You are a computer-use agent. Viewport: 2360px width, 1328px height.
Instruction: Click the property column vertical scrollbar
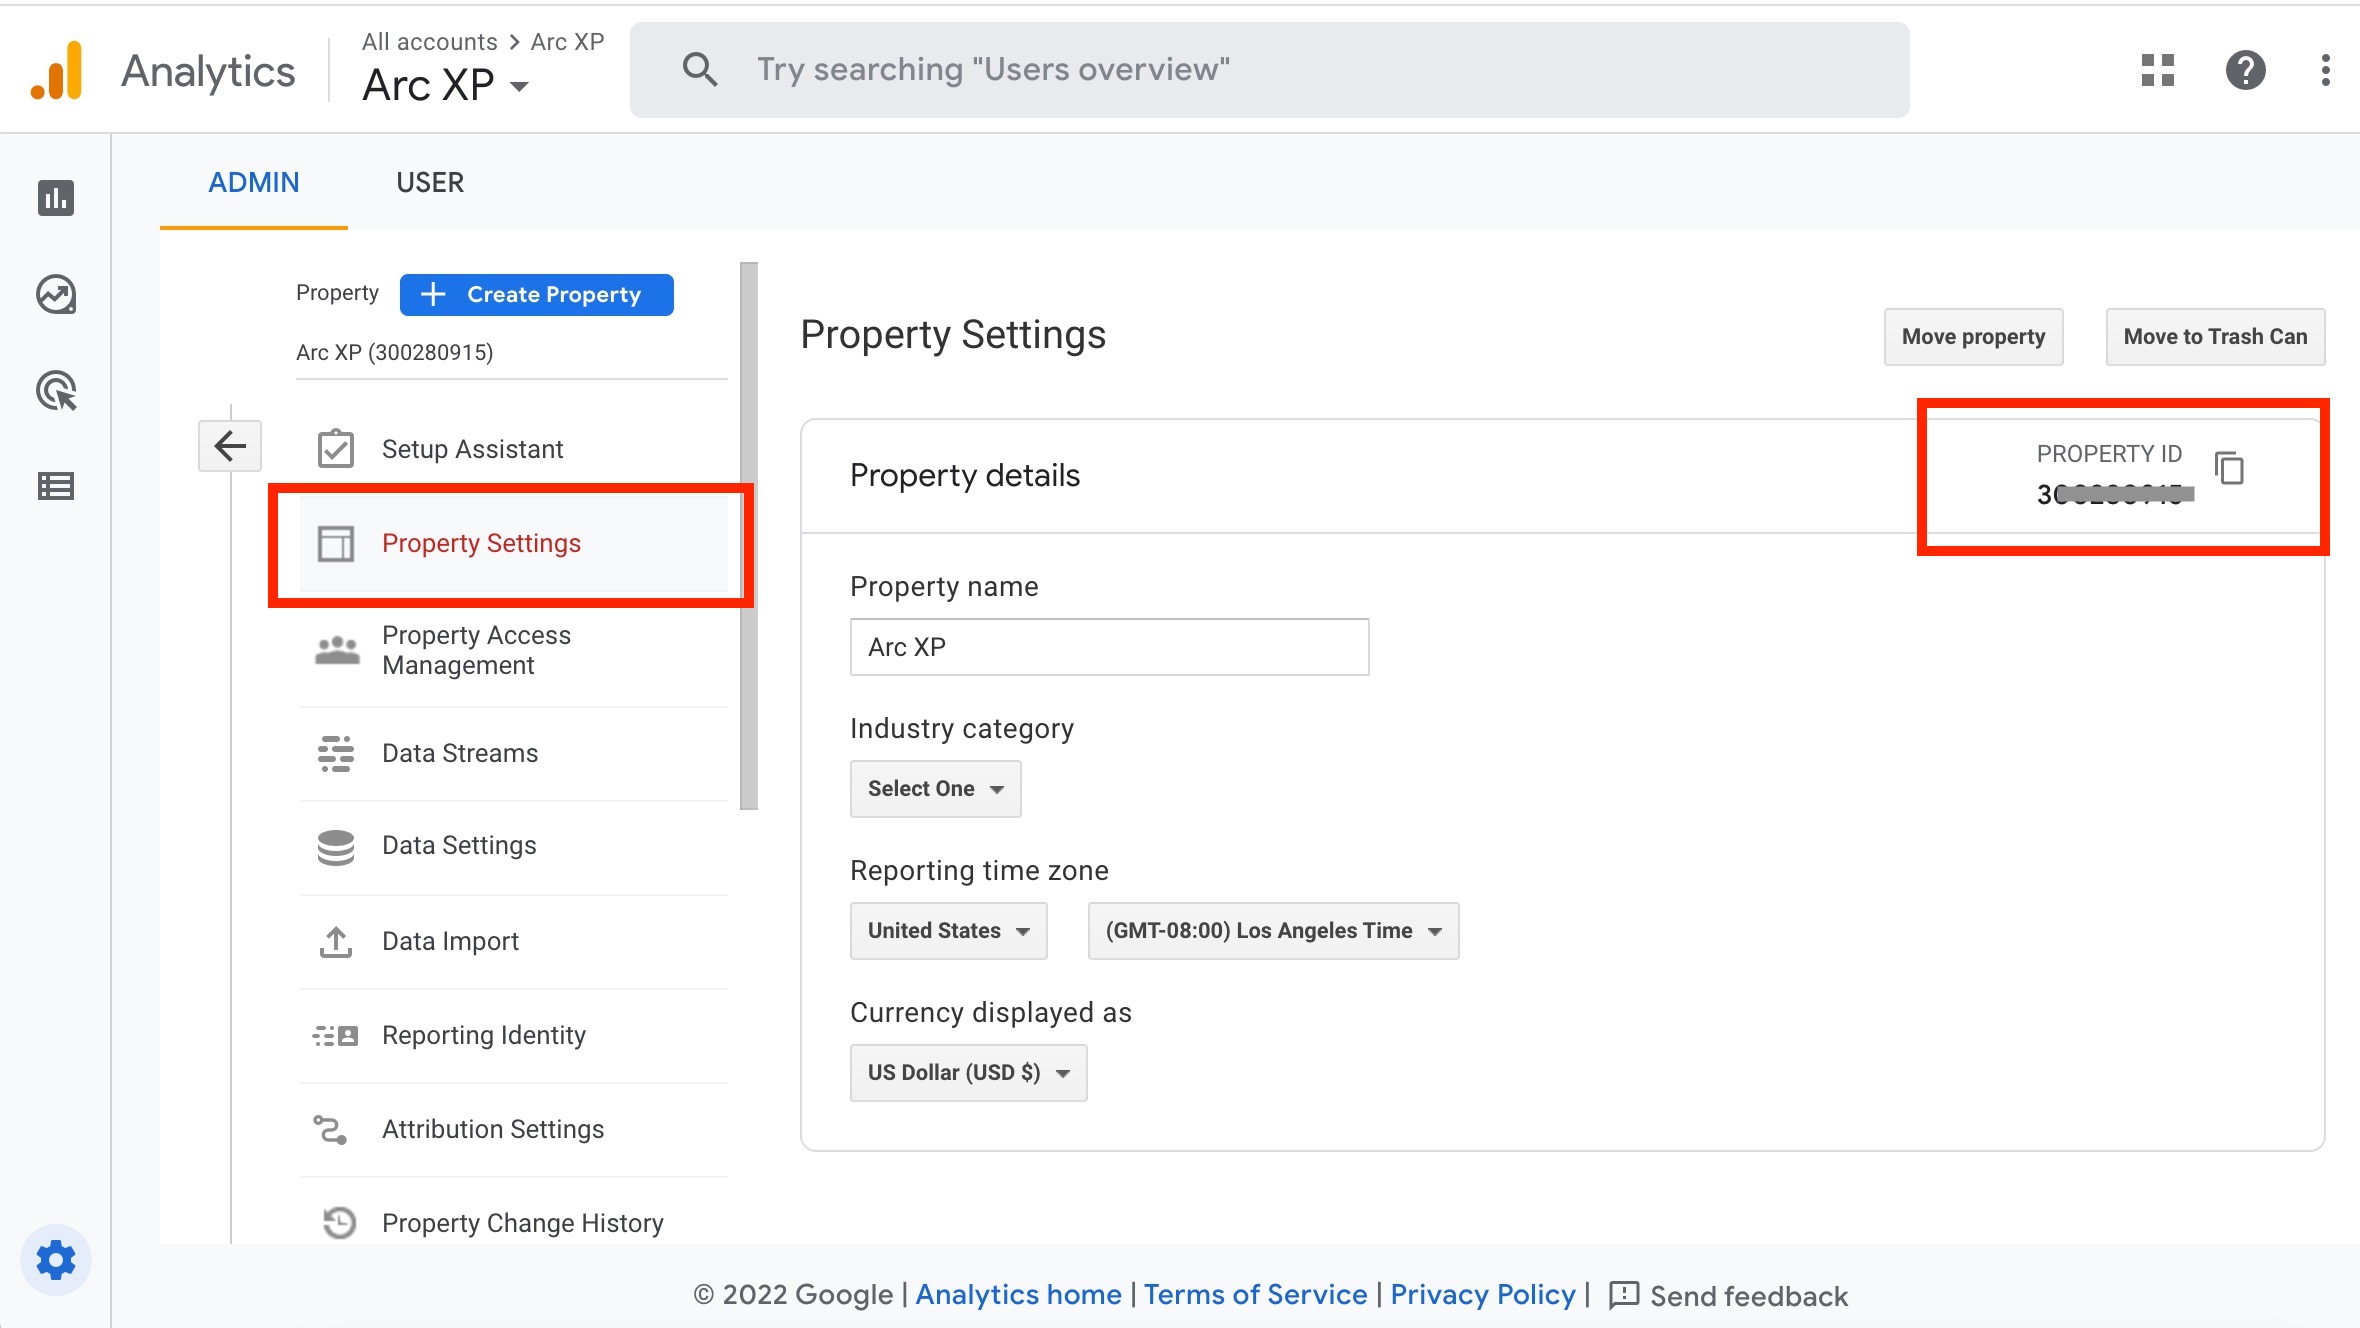pos(749,536)
